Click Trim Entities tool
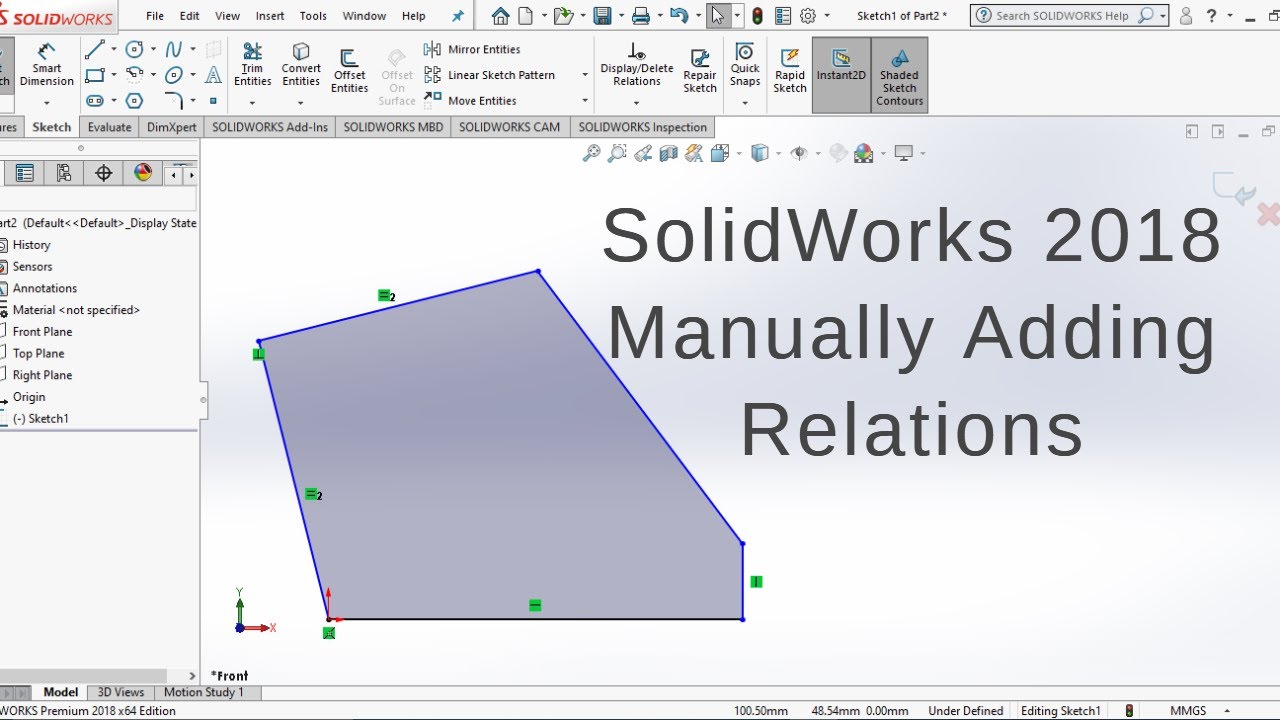This screenshot has width=1280, height=720. coord(252,65)
